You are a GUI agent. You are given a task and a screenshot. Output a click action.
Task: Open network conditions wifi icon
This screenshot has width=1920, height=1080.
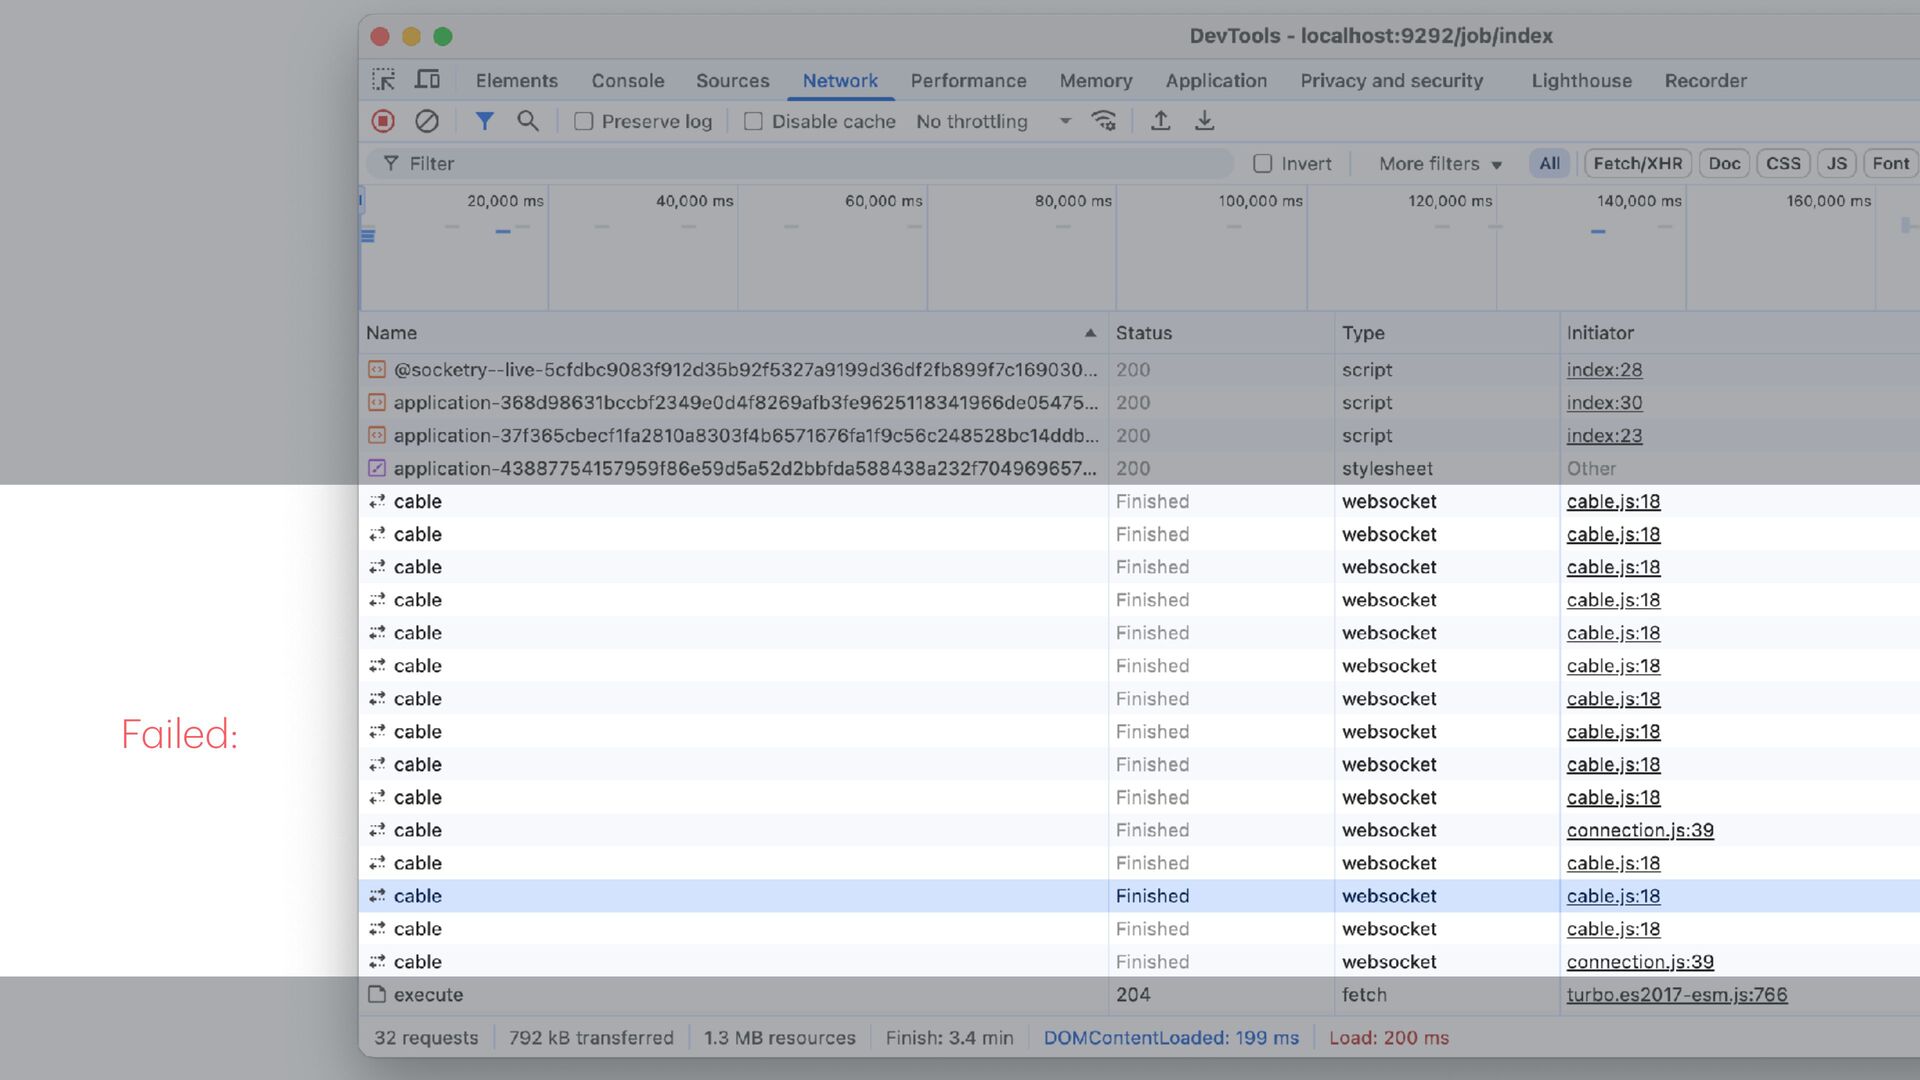tap(1104, 121)
